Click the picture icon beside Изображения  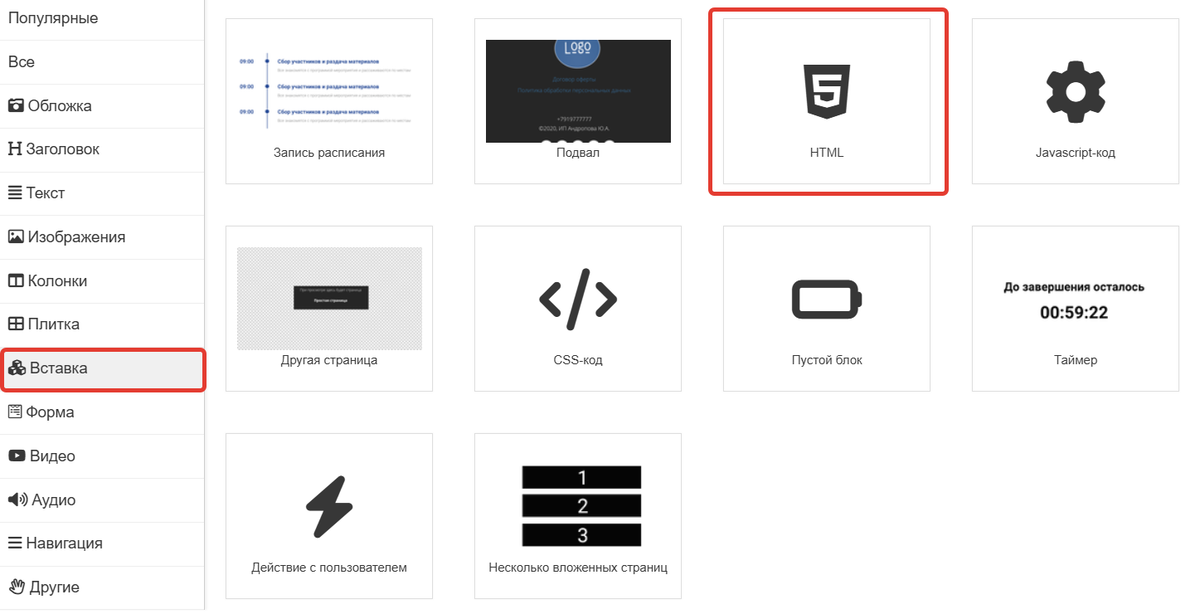coord(16,237)
